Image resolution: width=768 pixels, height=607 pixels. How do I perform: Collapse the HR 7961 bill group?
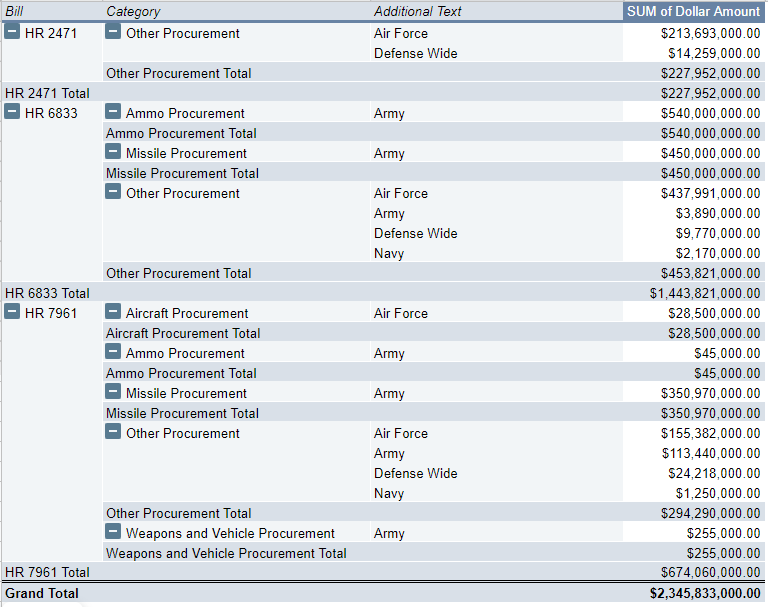tap(12, 311)
